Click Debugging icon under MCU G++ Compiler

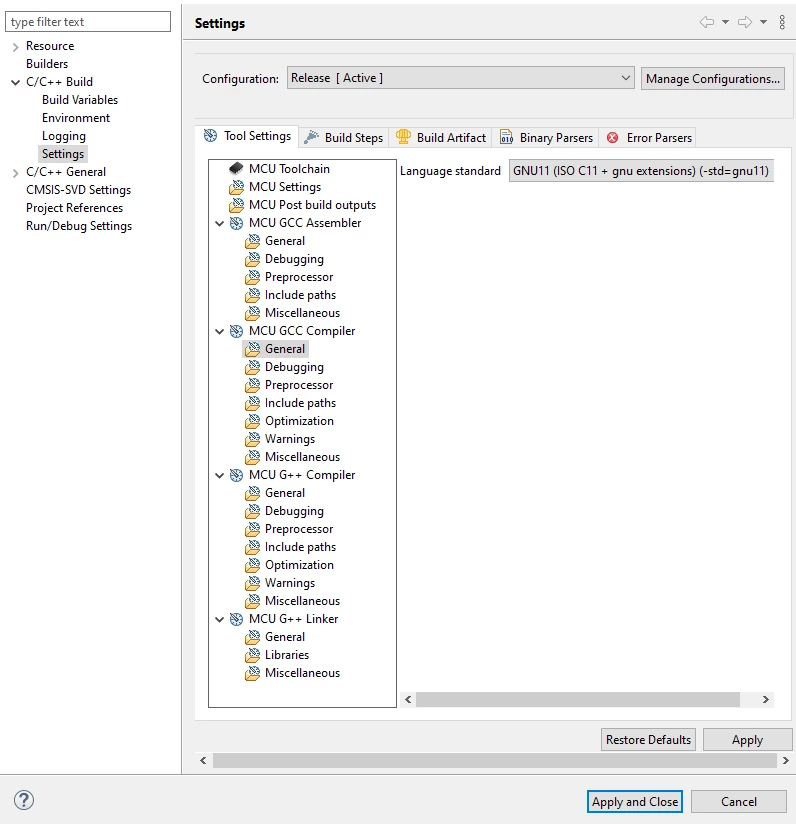tap(252, 511)
